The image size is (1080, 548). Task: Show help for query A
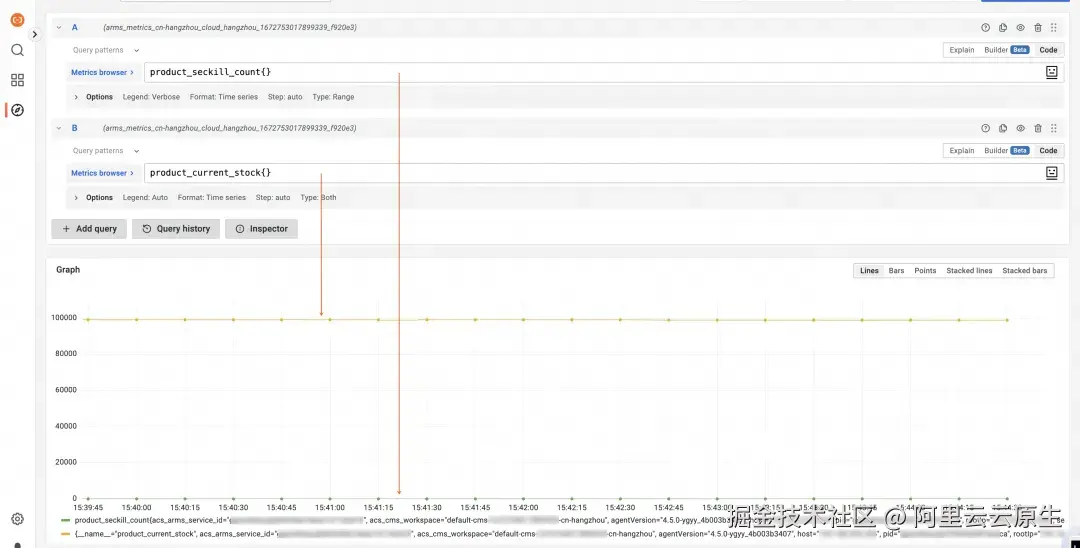(x=985, y=28)
